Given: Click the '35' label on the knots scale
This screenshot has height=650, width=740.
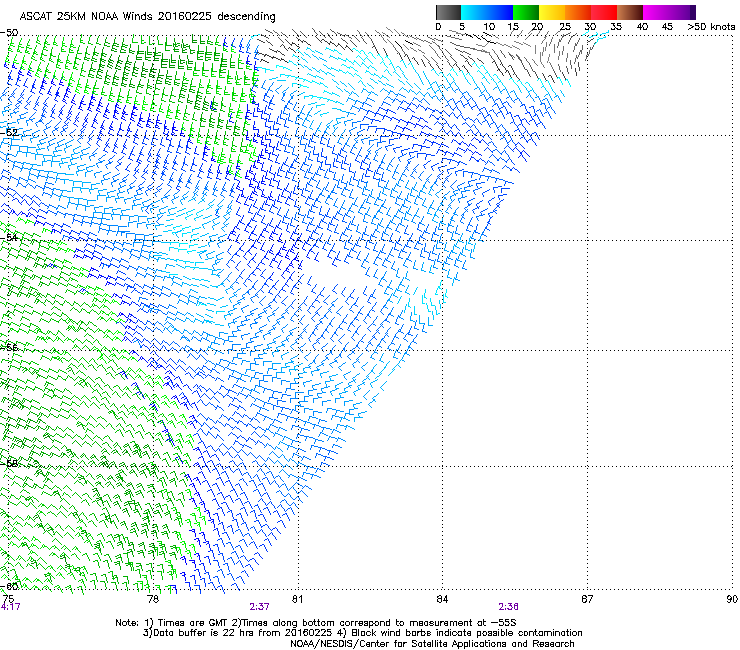Looking at the screenshot, I should point(616,27).
